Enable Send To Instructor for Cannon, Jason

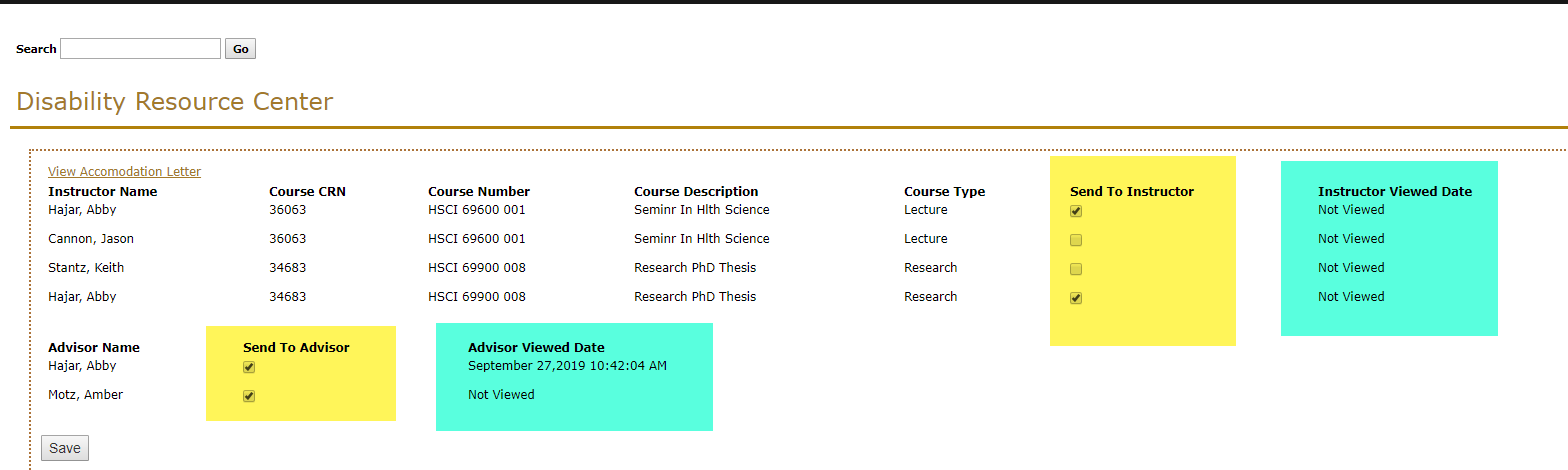coord(1076,240)
